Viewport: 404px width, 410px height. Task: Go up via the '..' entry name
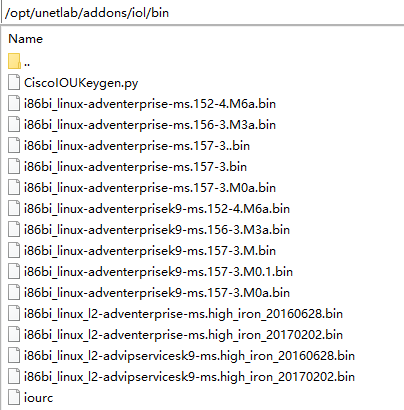pos(27,63)
